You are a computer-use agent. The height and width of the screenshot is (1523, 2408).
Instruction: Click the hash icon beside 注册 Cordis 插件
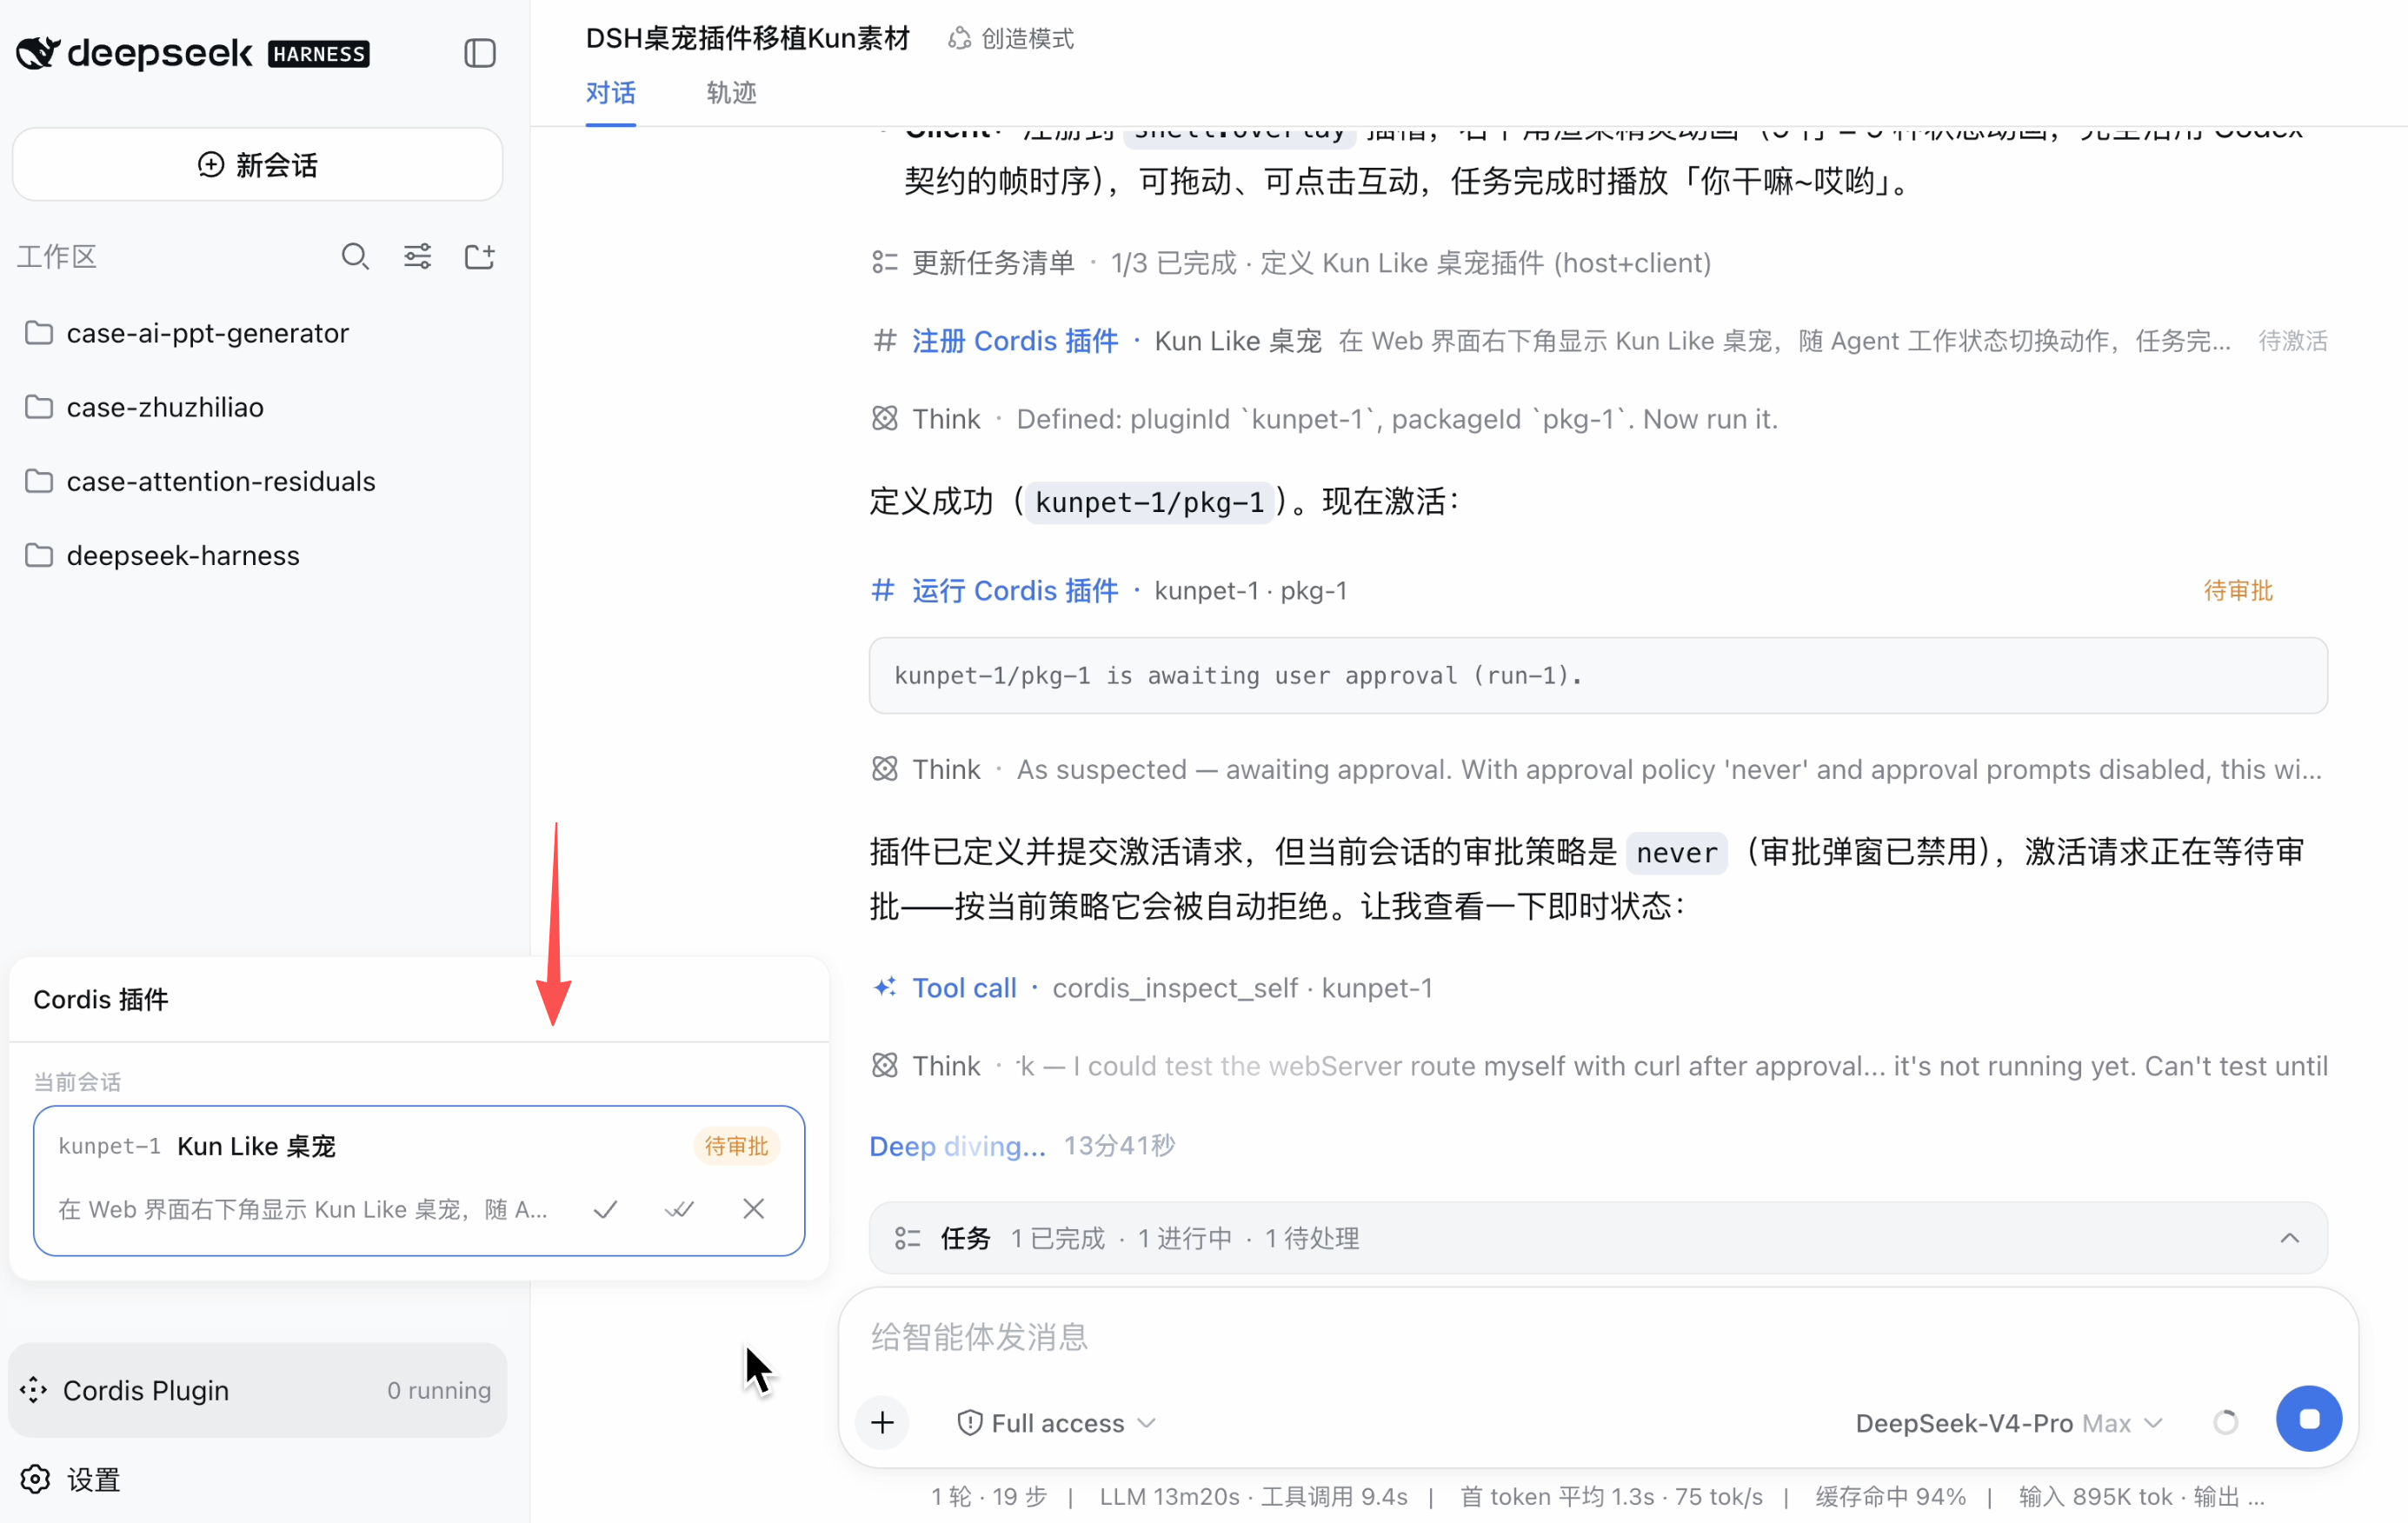point(884,341)
